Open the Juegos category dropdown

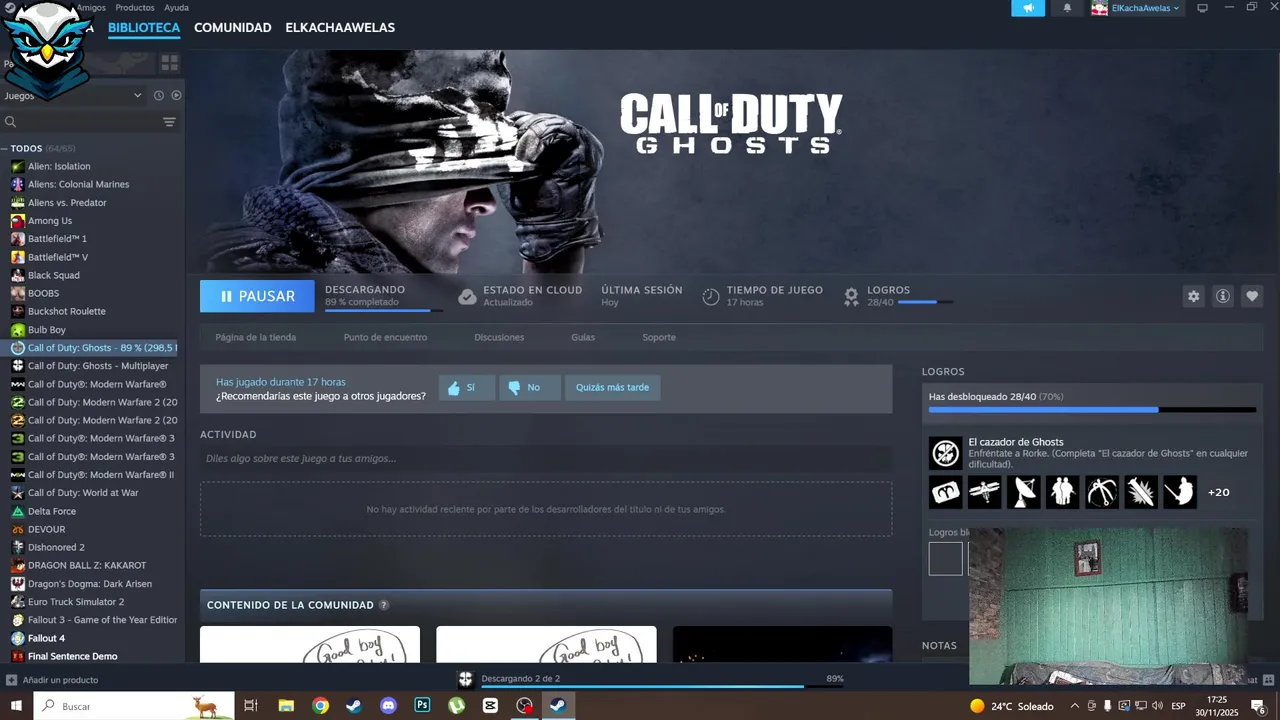pyautogui.click(x=72, y=95)
